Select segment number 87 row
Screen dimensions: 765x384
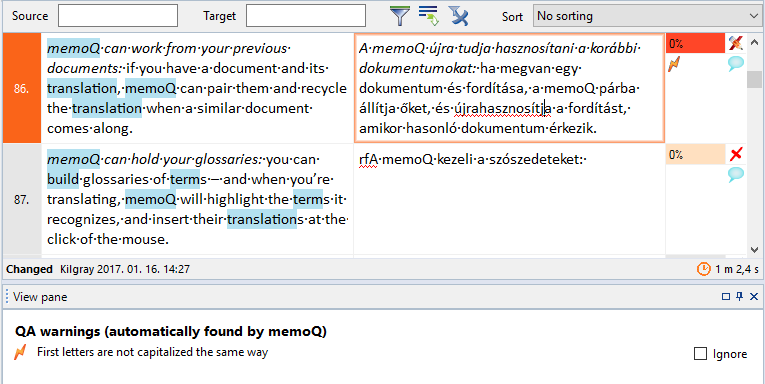(22, 199)
